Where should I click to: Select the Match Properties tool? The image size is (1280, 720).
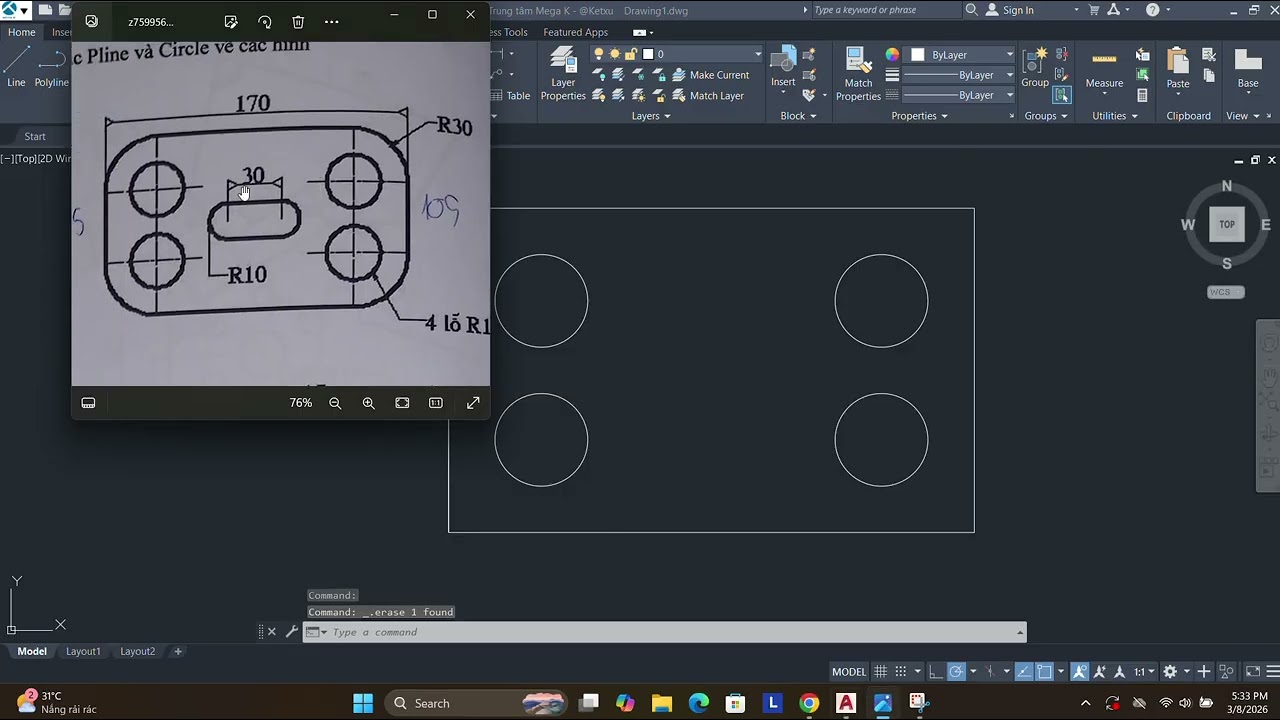coord(858,74)
